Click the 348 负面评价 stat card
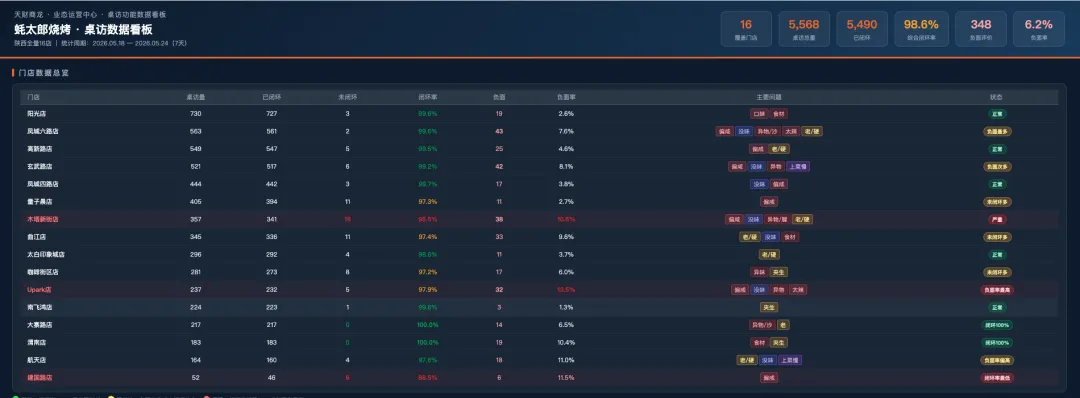 (981, 29)
